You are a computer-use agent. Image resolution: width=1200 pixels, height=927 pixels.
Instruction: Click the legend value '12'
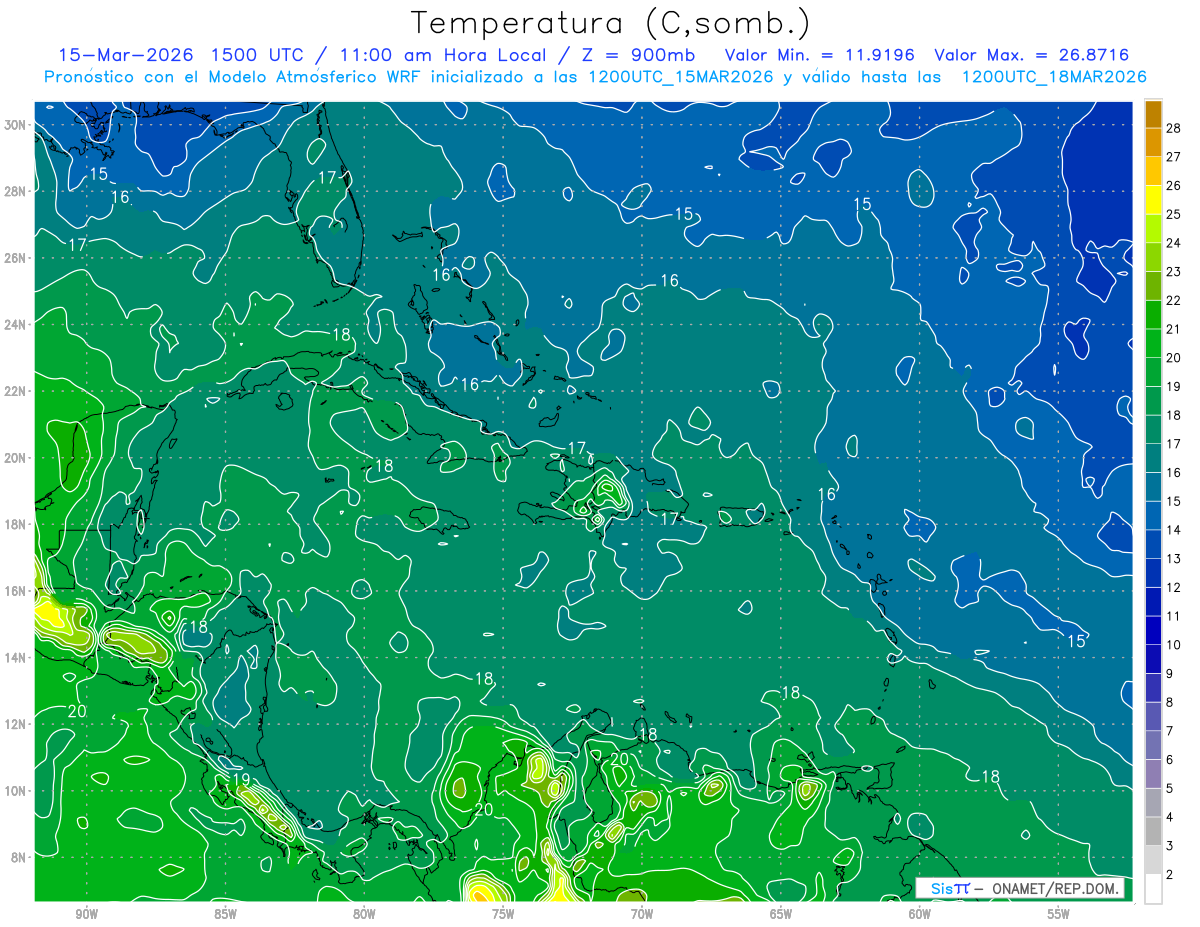1173,587
